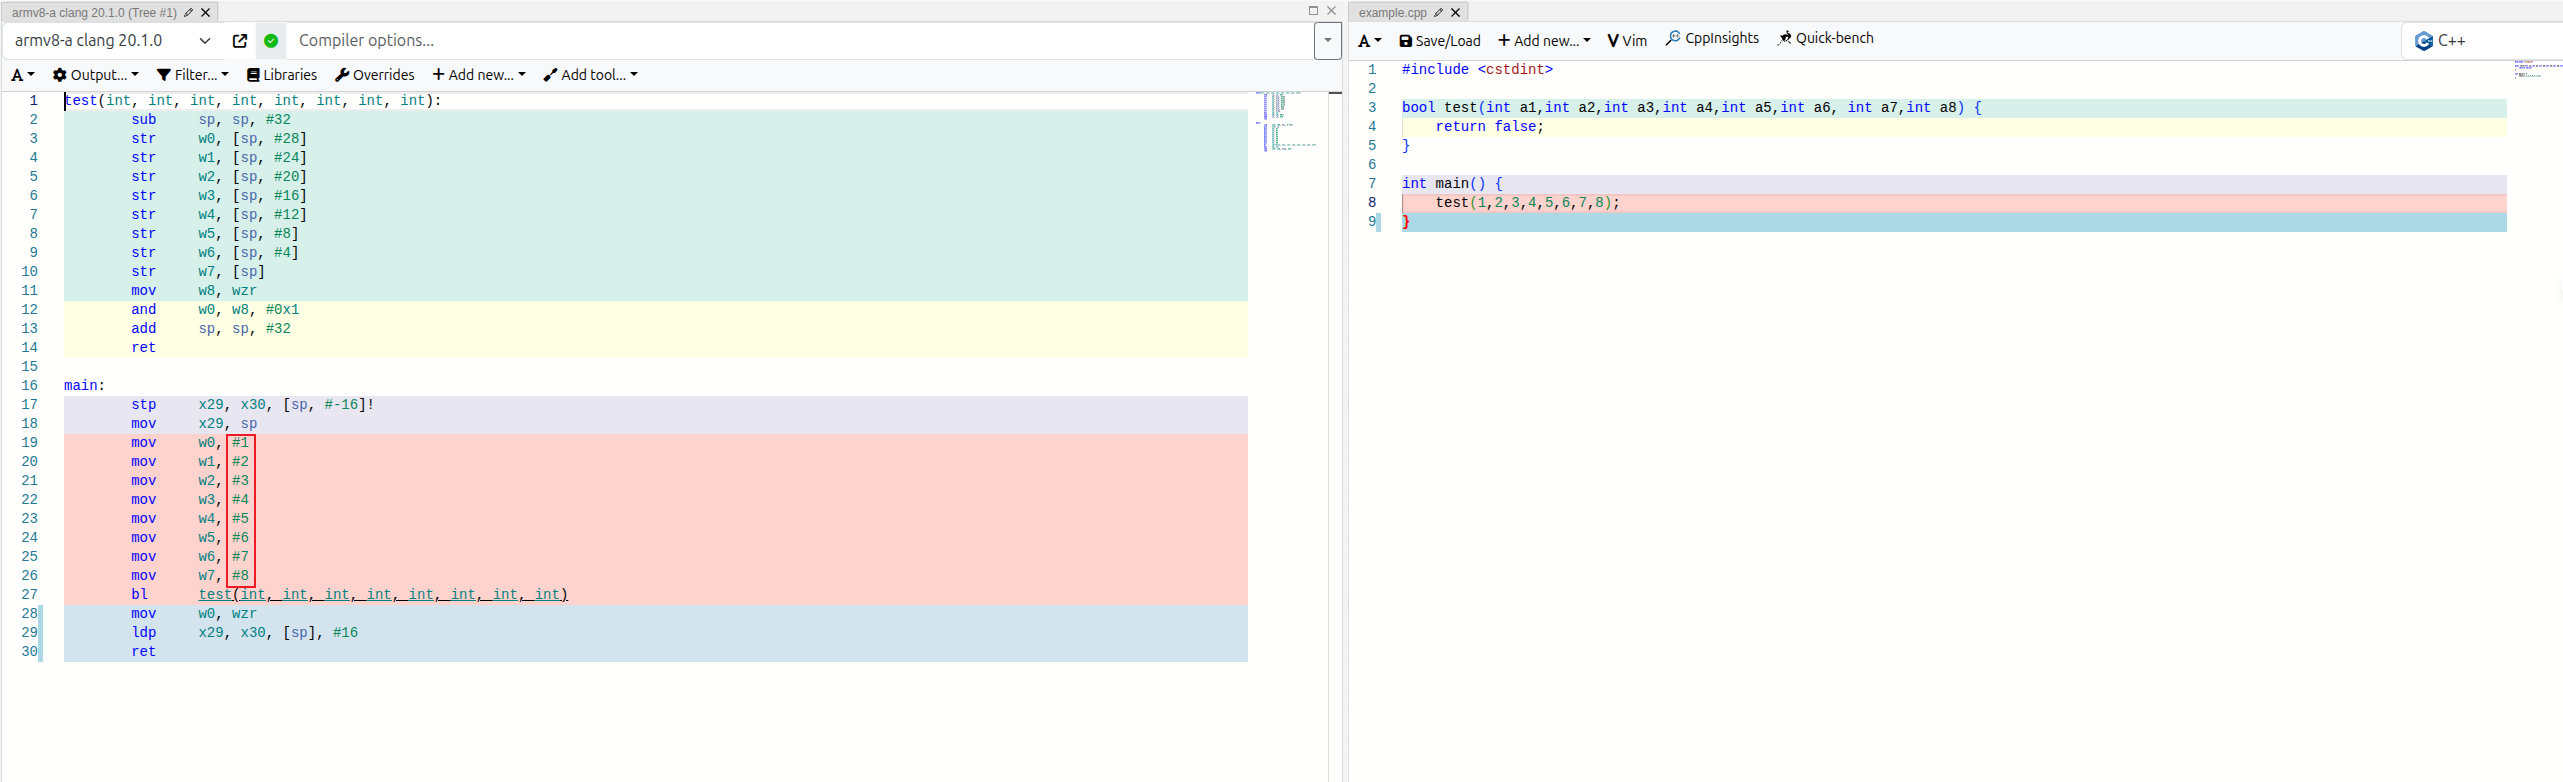
Task: Maximize the compiler output pane
Action: (x=1313, y=11)
